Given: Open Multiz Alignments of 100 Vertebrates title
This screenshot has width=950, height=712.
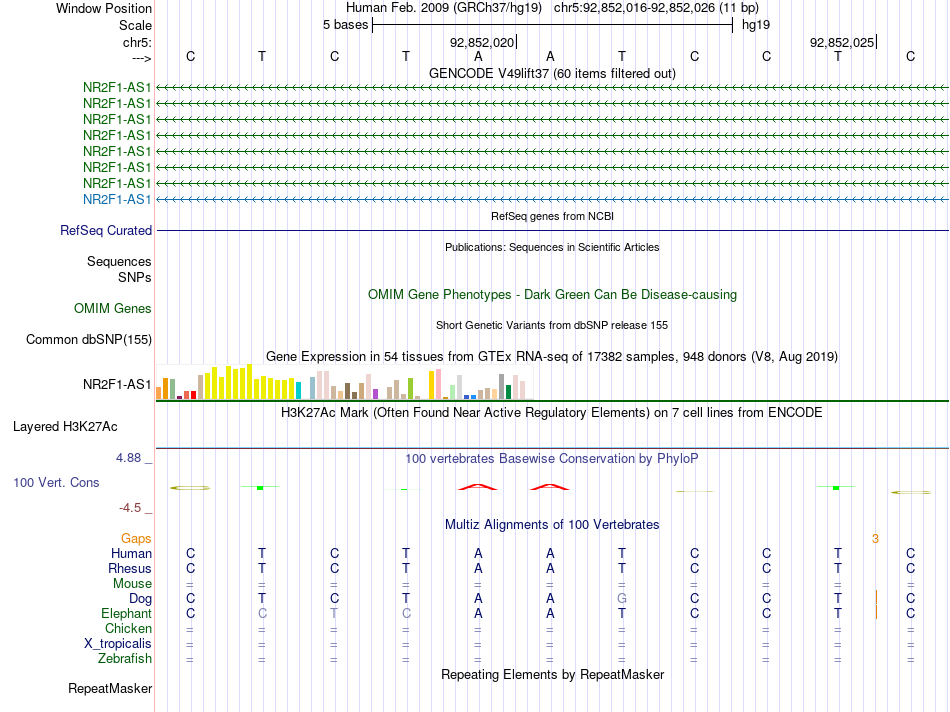Looking at the screenshot, I should pyautogui.click(x=552, y=525).
